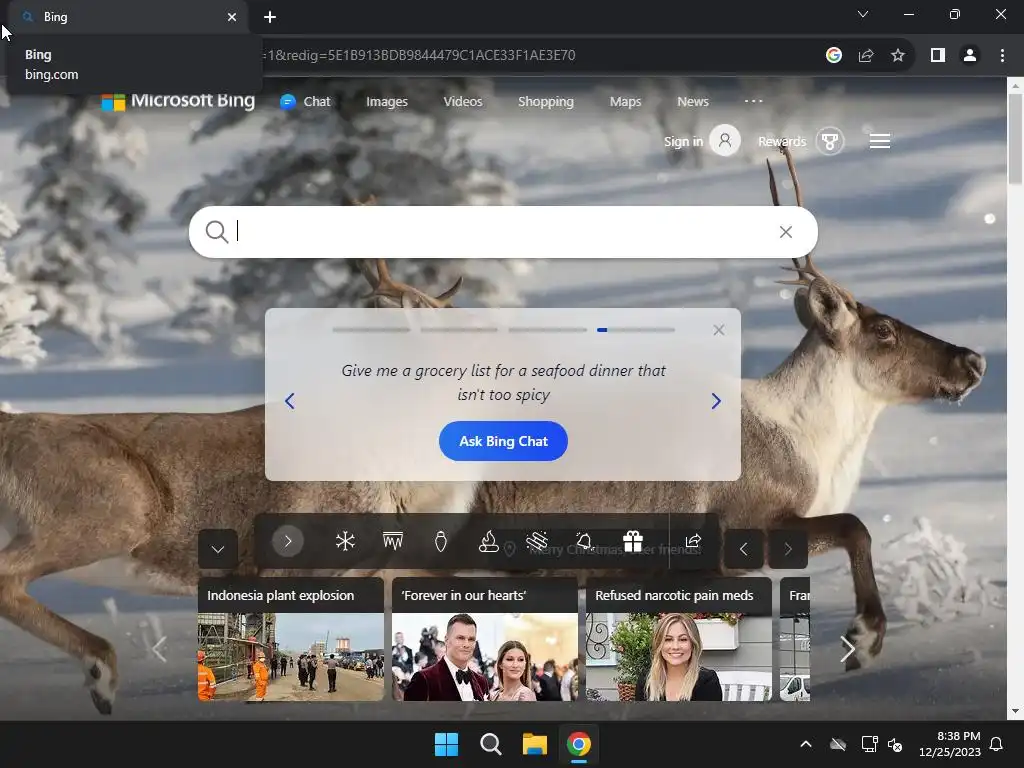Click Chrome icon in taskbar
1024x768 pixels.
pos(579,744)
